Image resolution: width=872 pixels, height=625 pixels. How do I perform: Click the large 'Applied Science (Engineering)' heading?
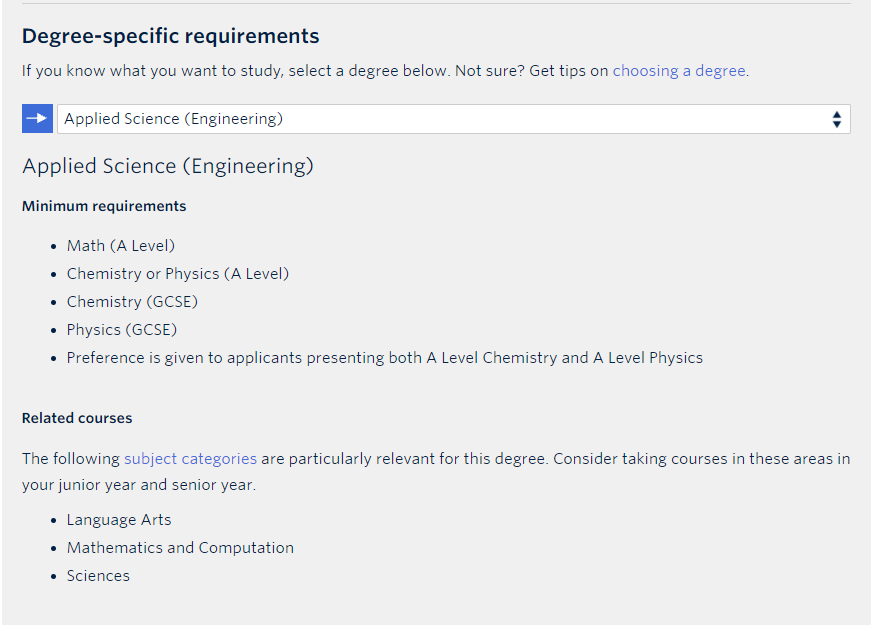168,166
